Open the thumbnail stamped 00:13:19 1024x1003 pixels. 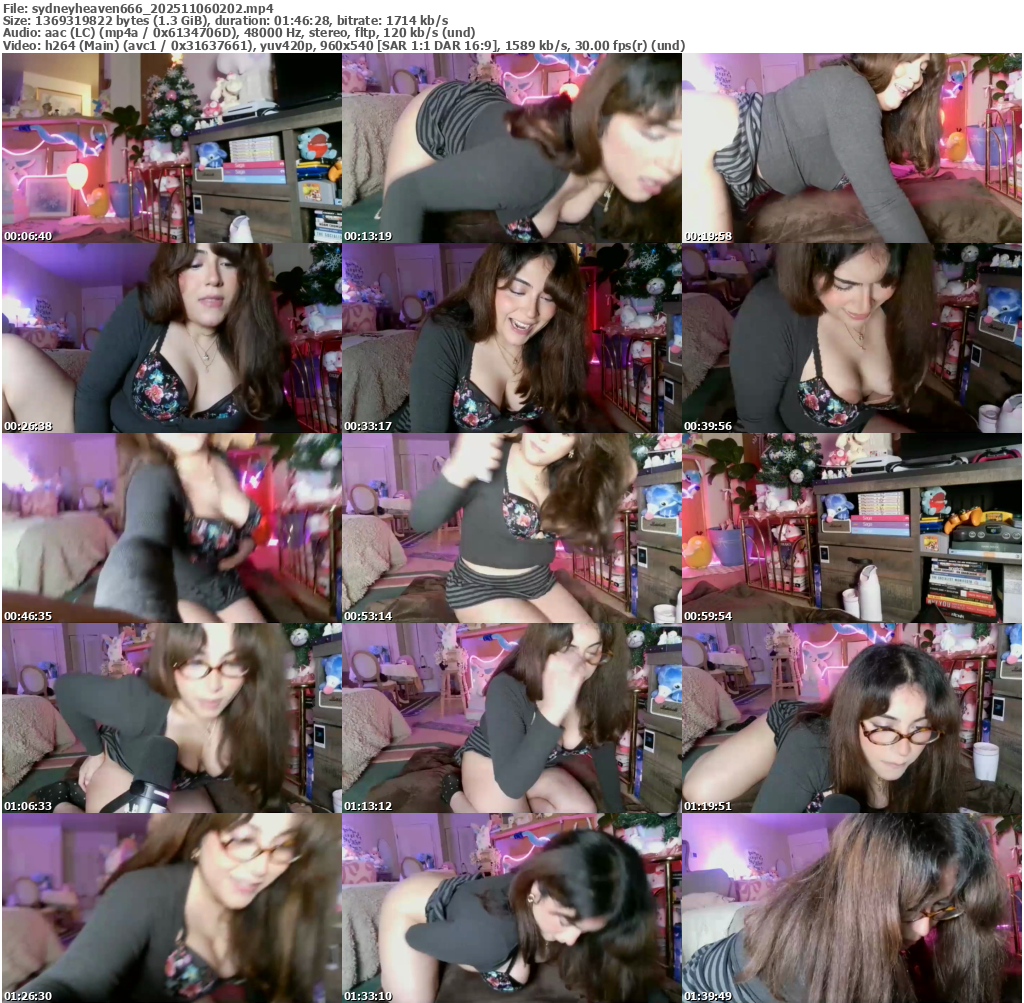pos(512,148)
